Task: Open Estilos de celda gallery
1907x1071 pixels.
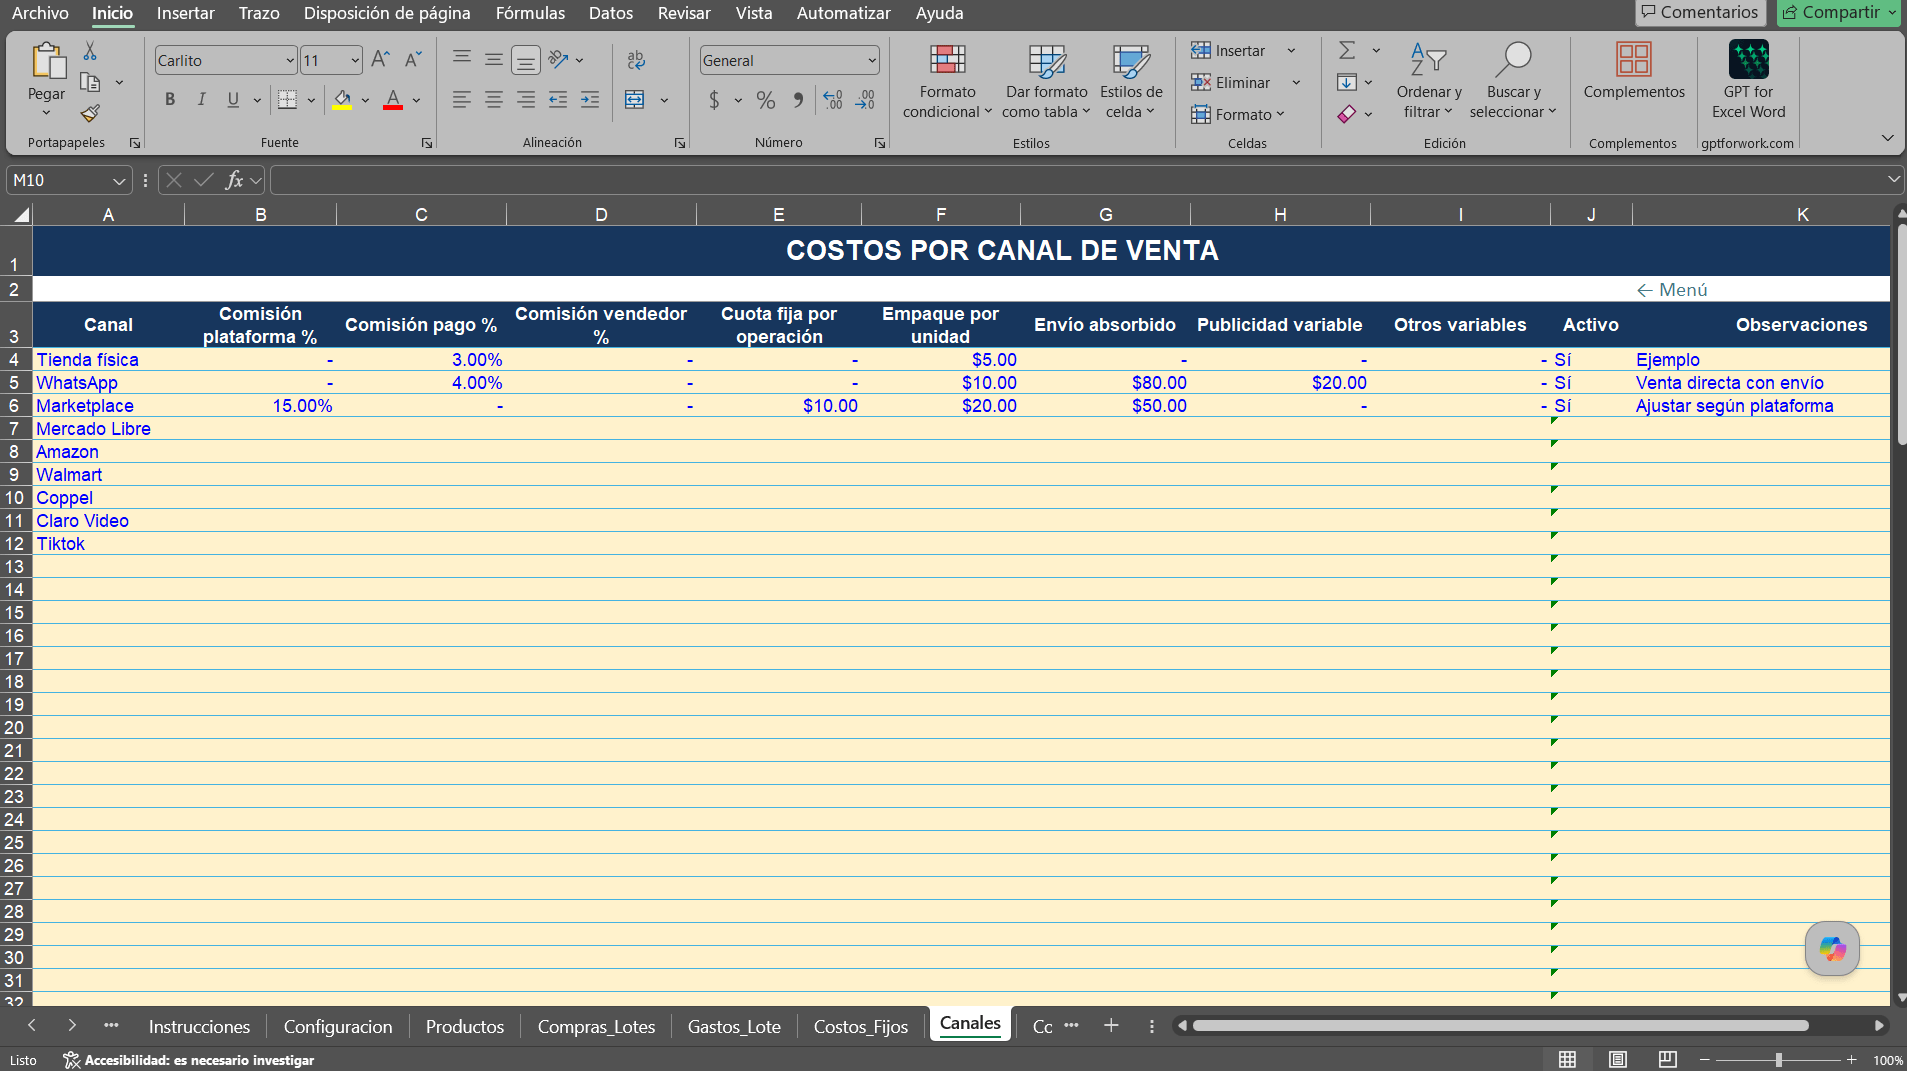Action: point(1131,81)
